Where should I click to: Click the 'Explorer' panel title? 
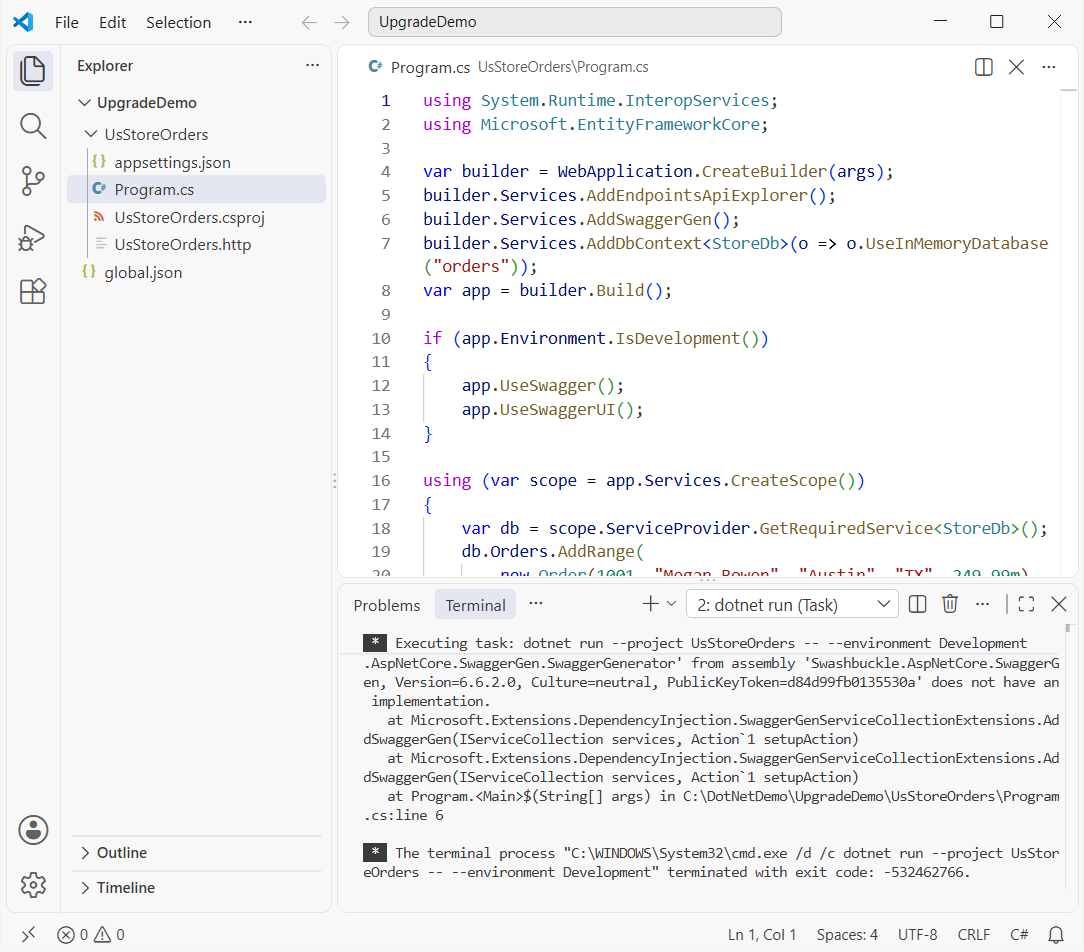tap(105, 66)
